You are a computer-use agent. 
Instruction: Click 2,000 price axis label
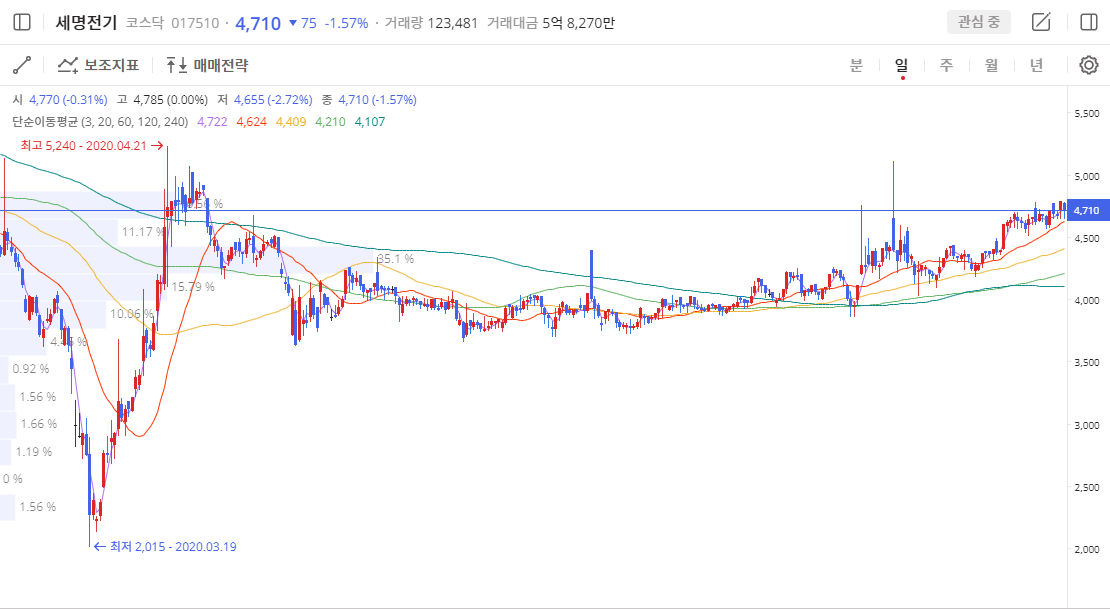[1087, 549]
